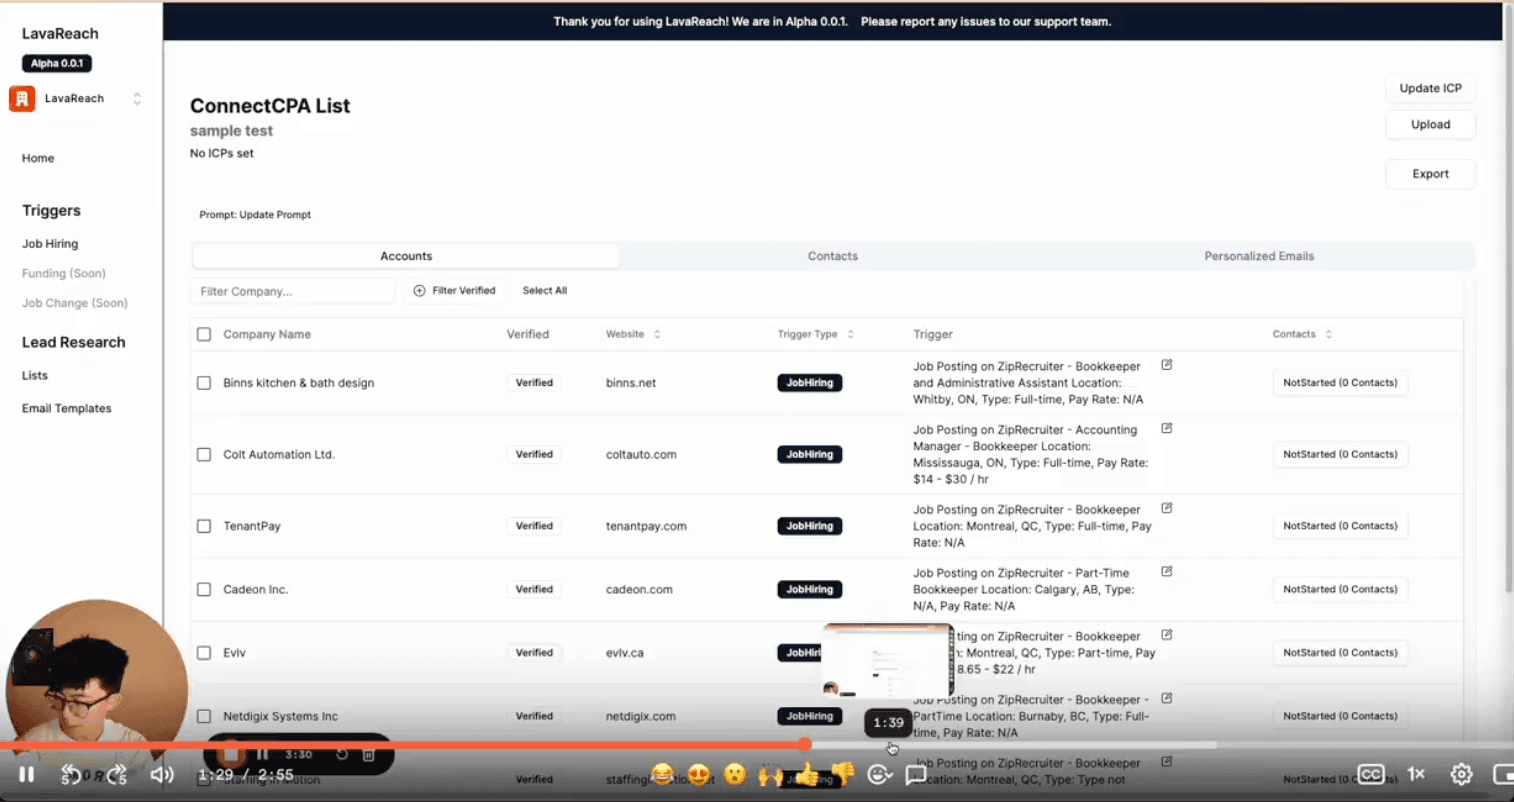Change the 1× playback speed
This screenshot has height=802, width=1514.
tap(1416, 774)
